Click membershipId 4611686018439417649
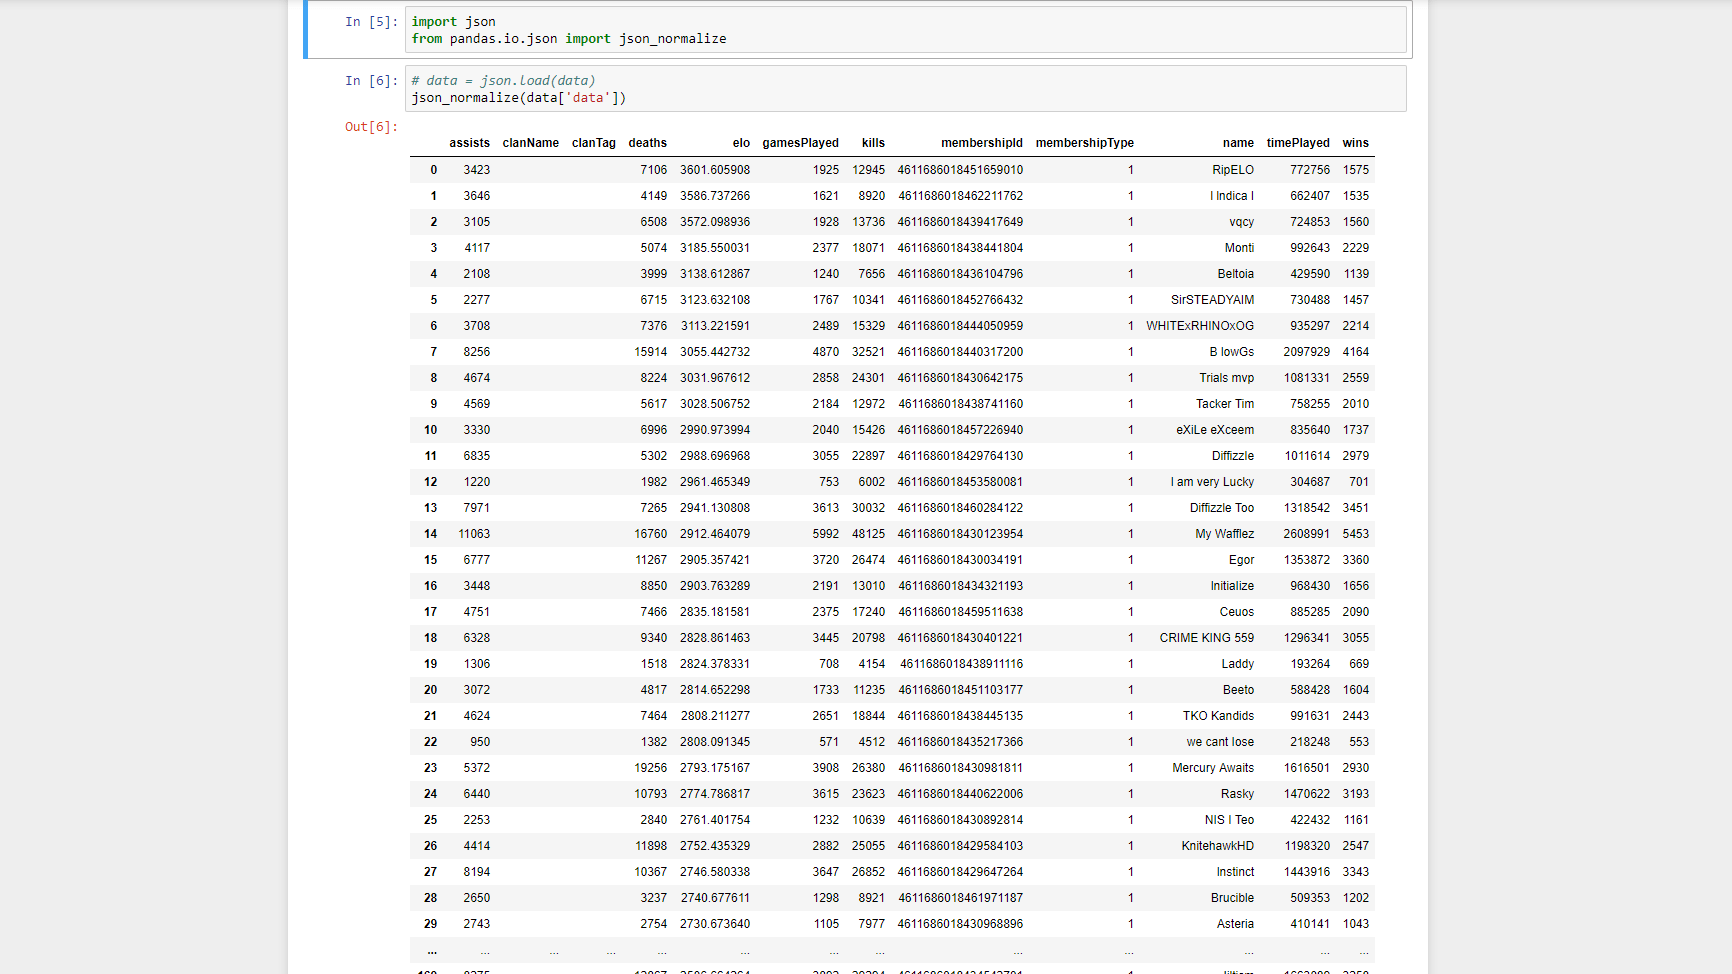The height and width of the screenshot is (974, 1732). coord(961,222)
